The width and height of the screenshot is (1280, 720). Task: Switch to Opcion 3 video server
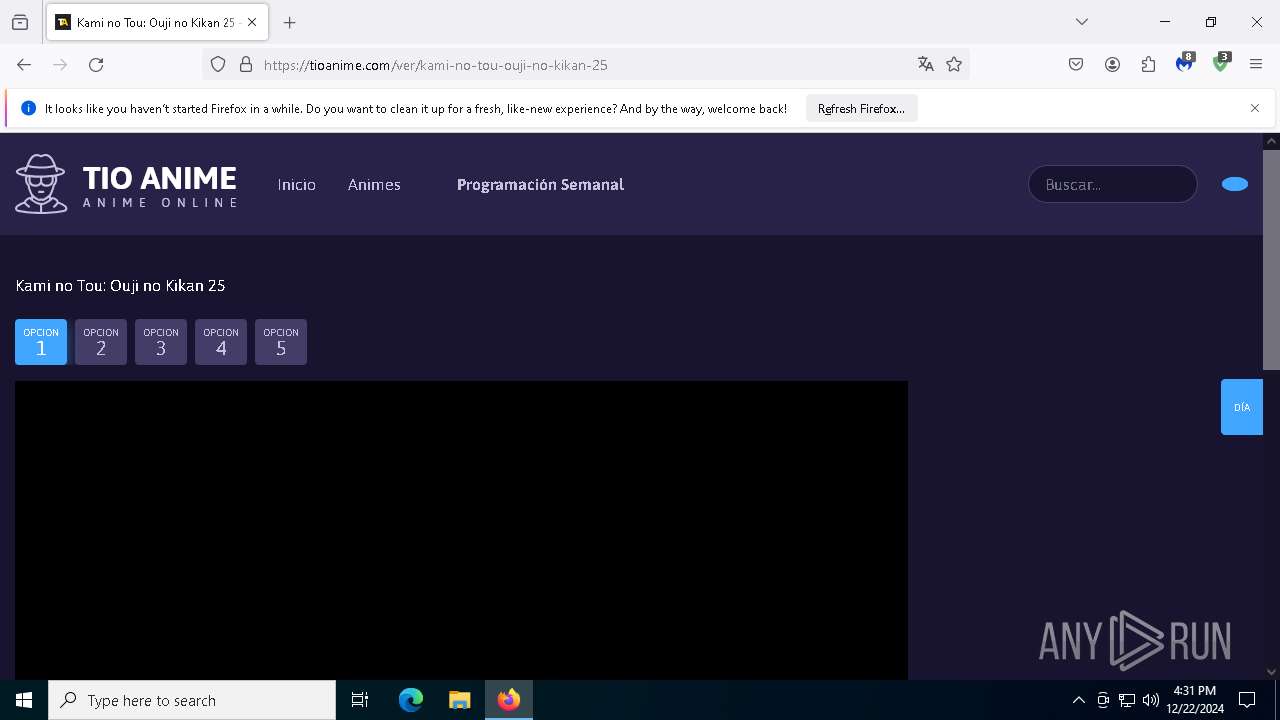tap(161, 342)
